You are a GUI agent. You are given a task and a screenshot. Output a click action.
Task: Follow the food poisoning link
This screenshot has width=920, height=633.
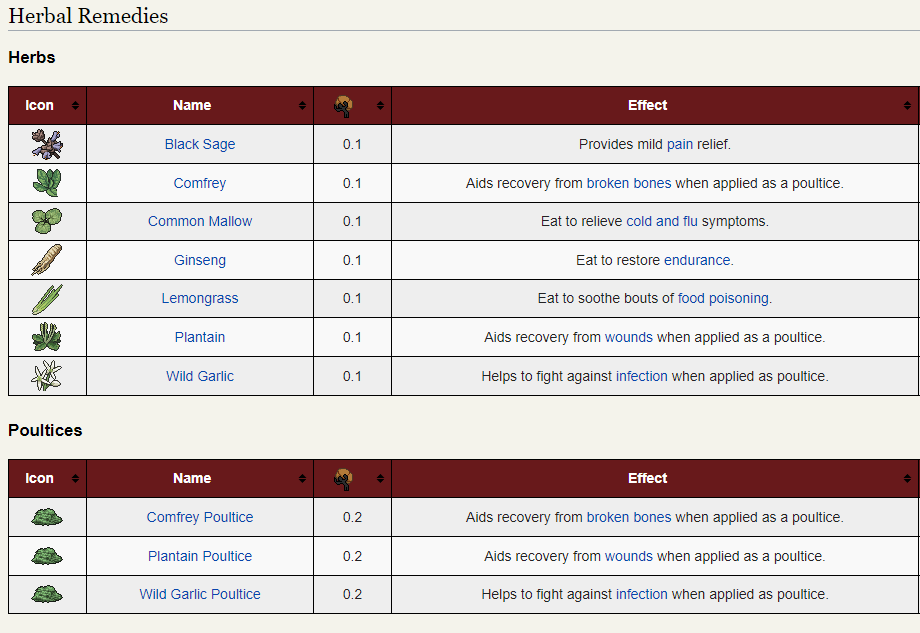click(x=723, y=298)
